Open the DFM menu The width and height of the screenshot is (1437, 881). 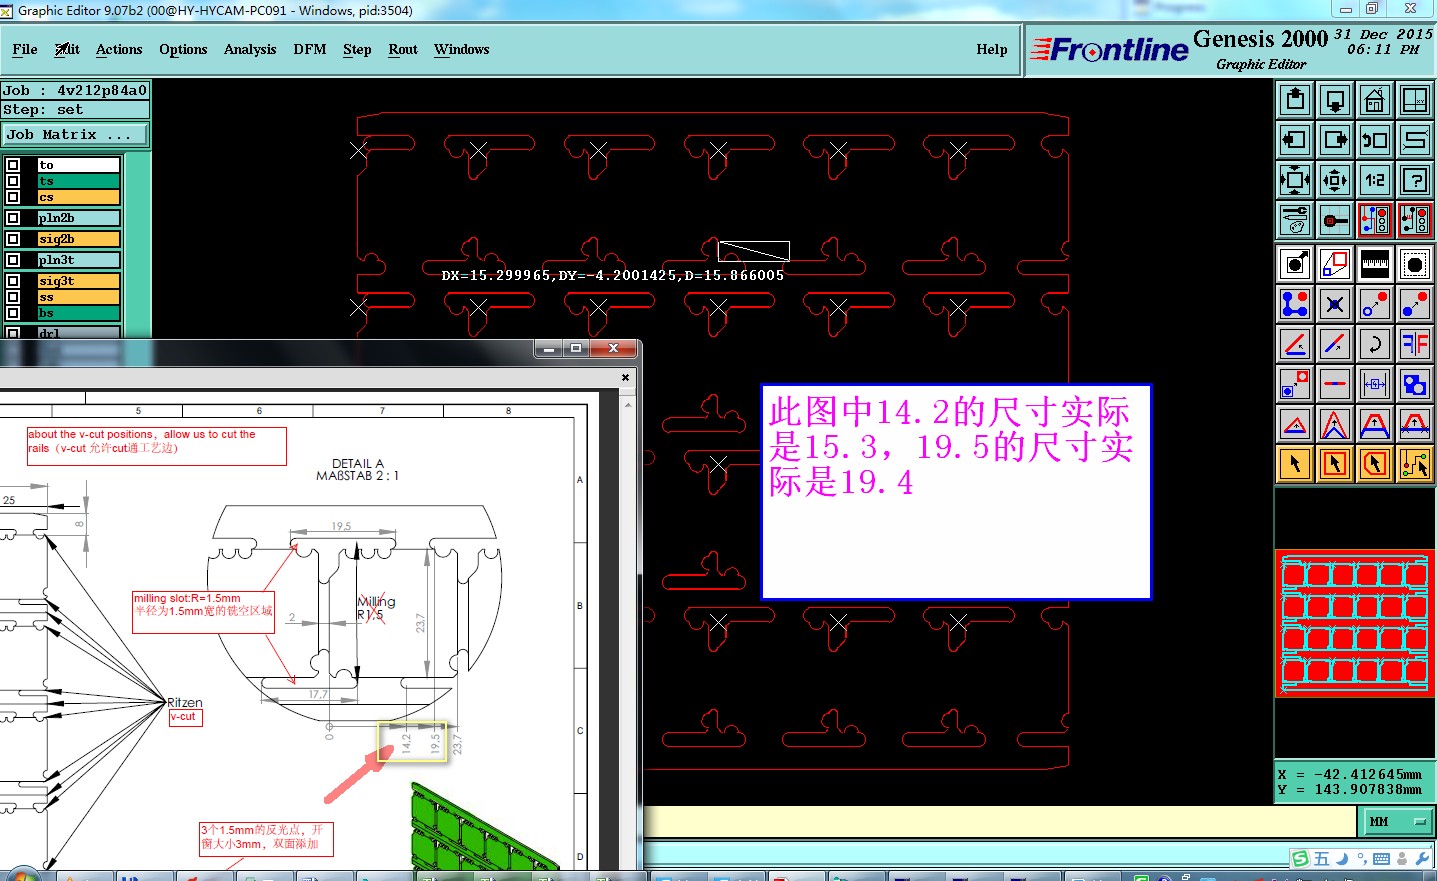pyautogui.click(x=310, y=49)
